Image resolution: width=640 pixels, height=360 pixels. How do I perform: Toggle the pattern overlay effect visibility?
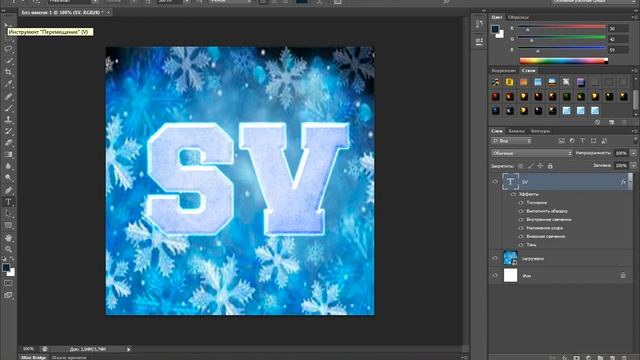[x=521, y=228]
